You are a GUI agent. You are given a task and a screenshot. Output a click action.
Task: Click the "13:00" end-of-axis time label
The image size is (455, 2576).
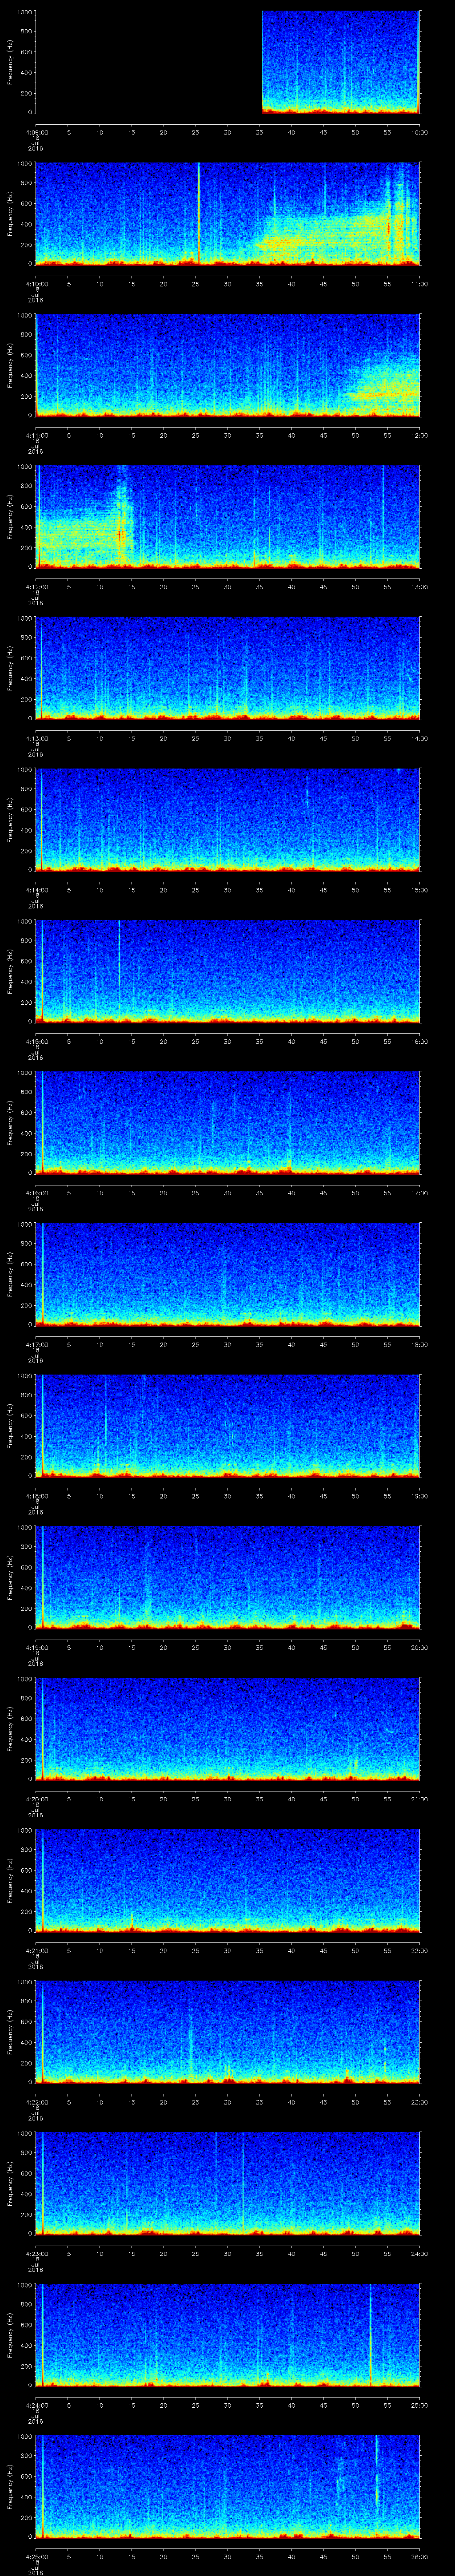point(419,586)
